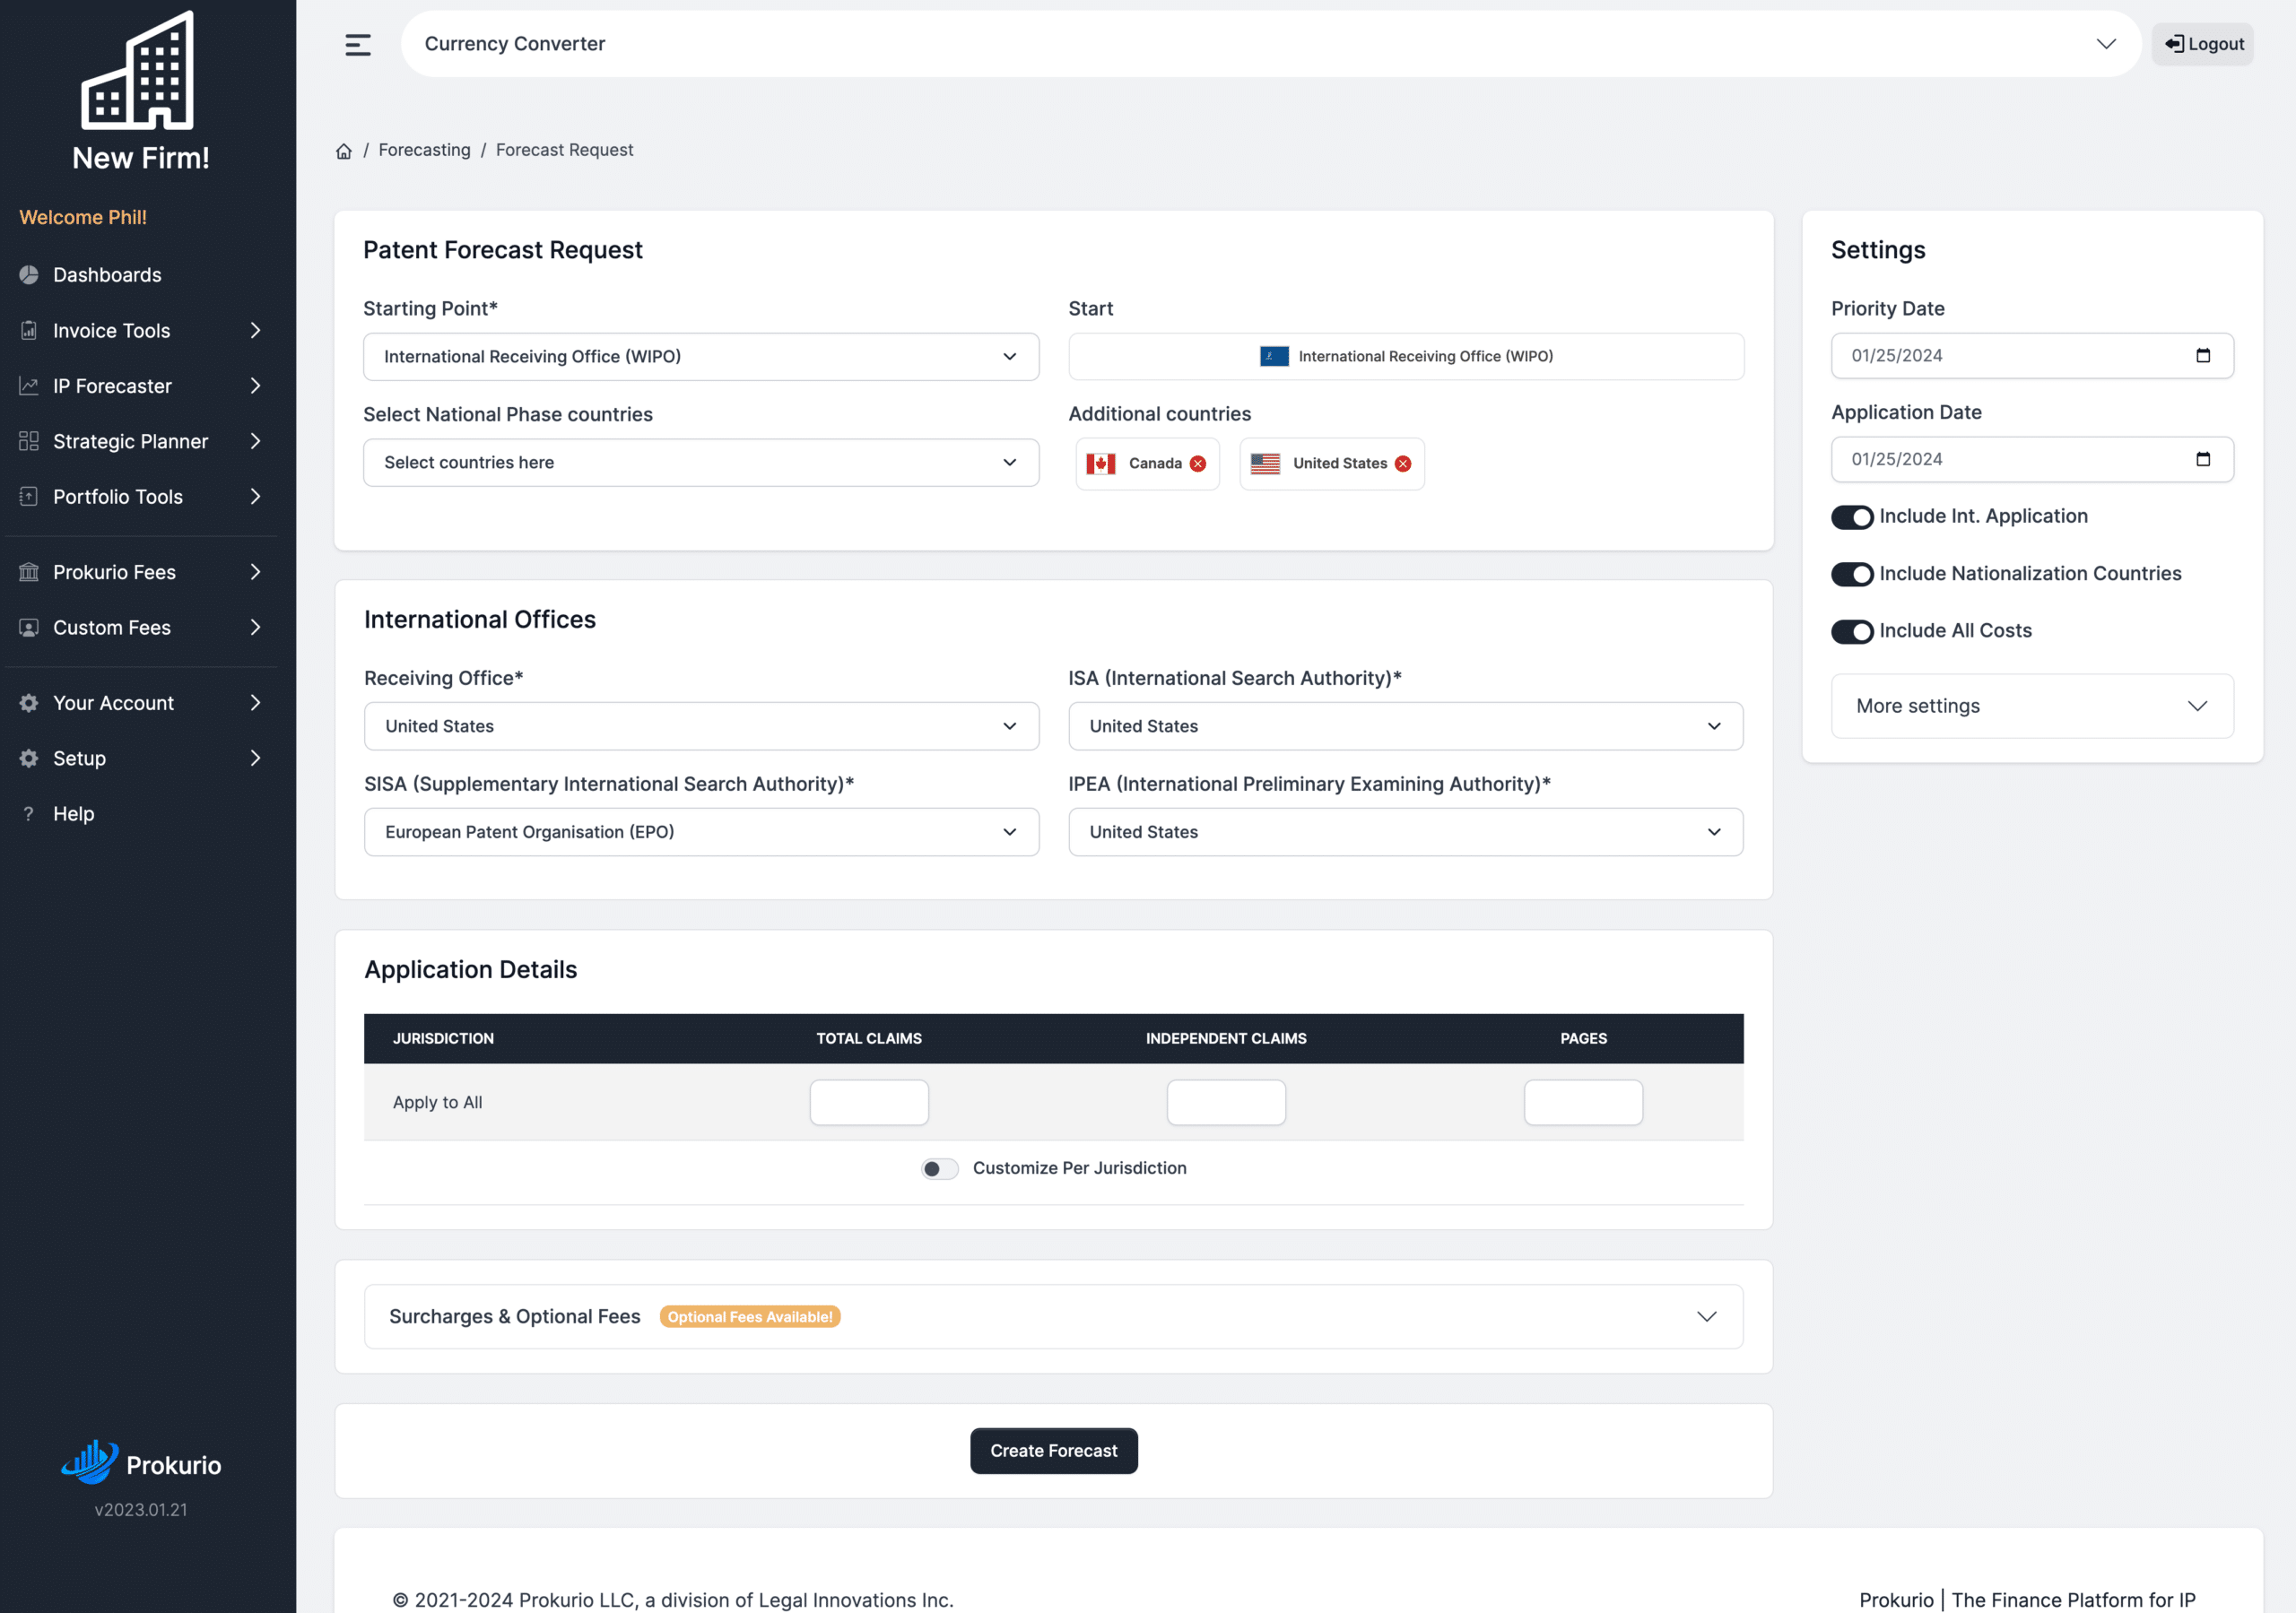Toggle Include All Costs switch
The height and width of the screenshot is (1613, 2296).
1852,631
